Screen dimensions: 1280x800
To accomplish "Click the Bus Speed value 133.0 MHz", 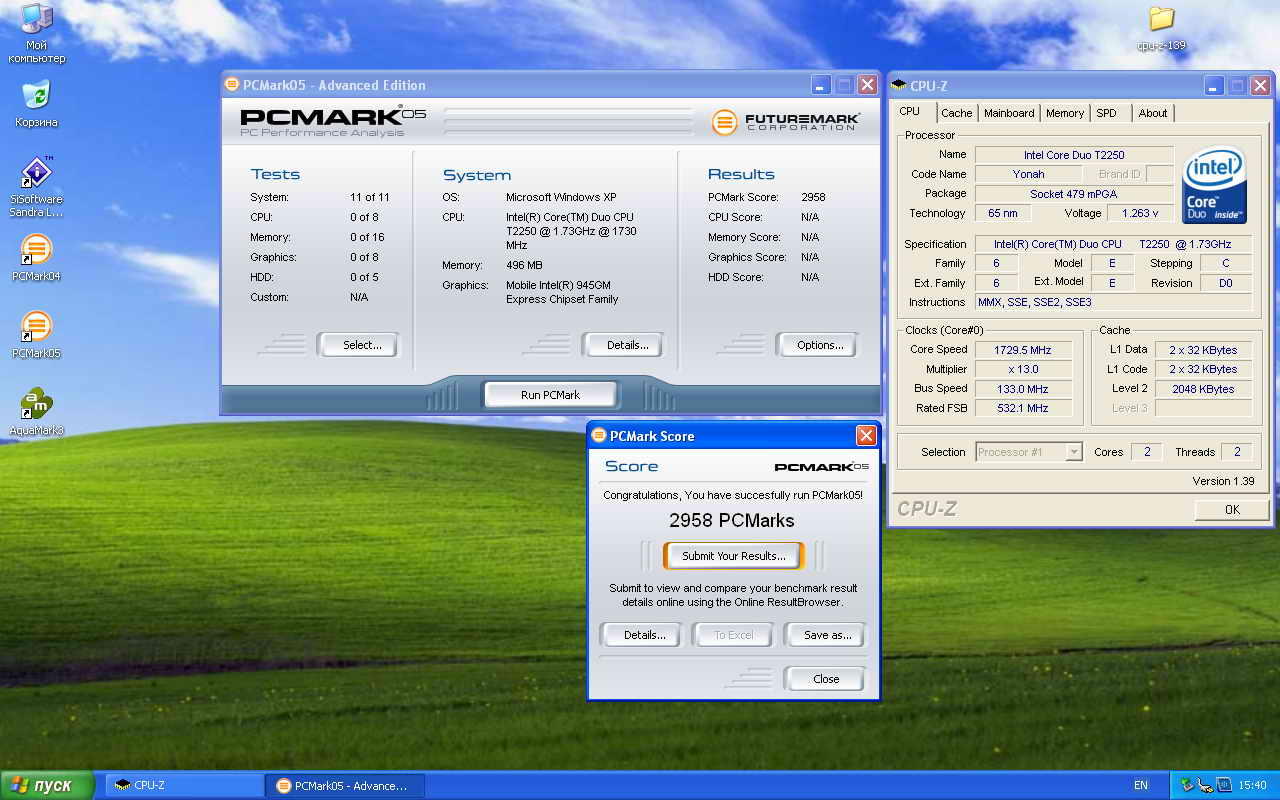I will (x=1023, y=389).
